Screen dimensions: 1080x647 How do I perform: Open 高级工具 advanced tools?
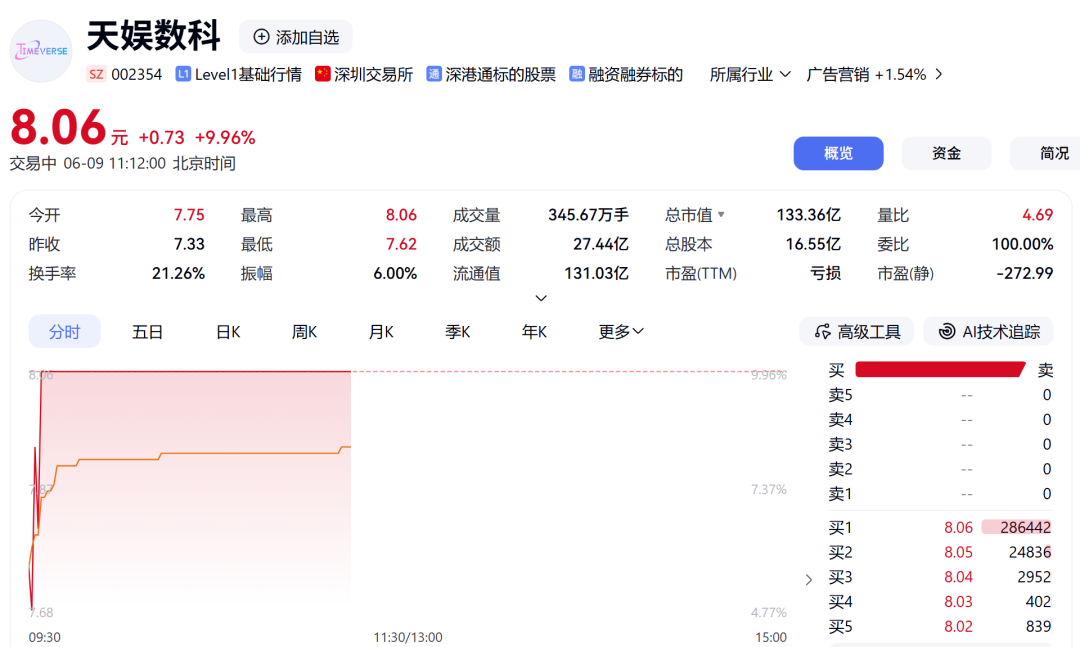tap(857, 331)
